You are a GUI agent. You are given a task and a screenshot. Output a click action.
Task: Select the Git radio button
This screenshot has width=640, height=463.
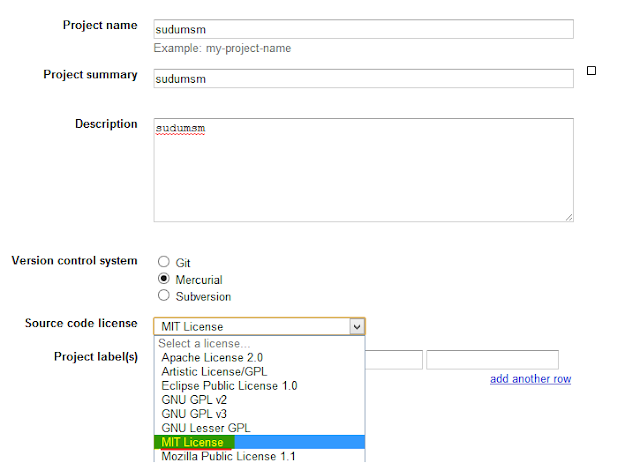coord(164,261)
